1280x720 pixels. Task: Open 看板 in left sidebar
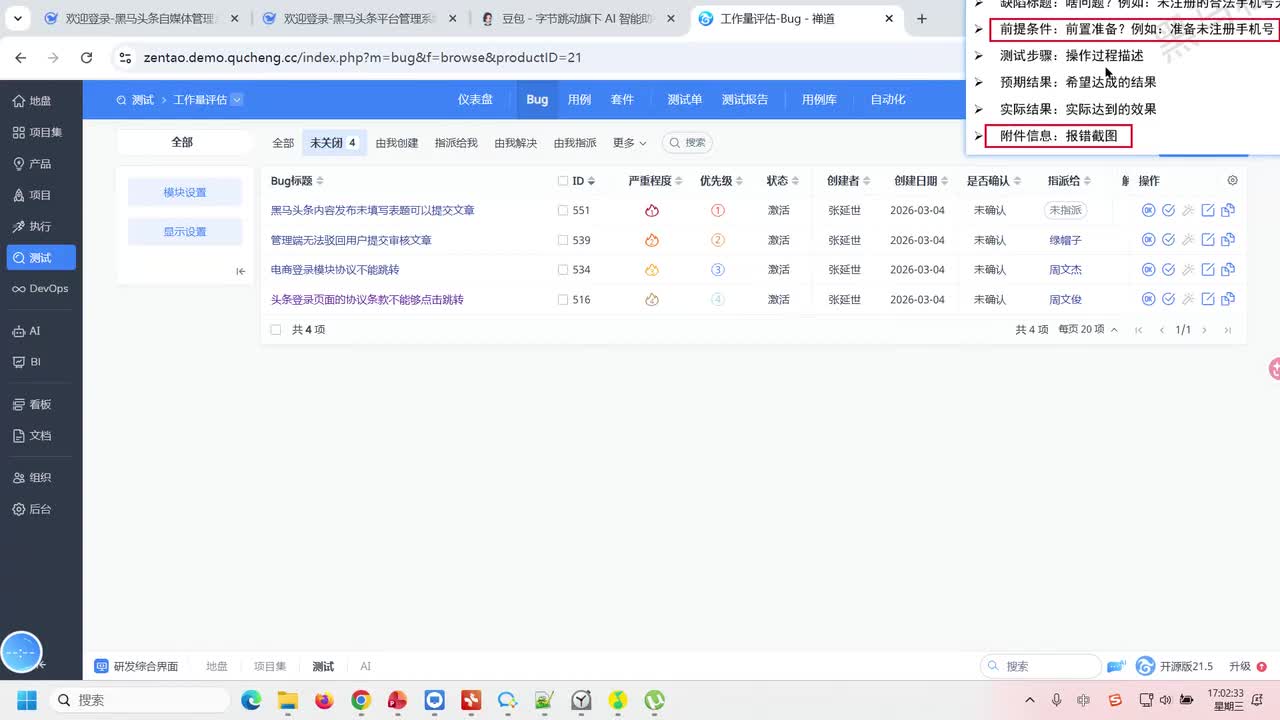(x=32, y=405)
